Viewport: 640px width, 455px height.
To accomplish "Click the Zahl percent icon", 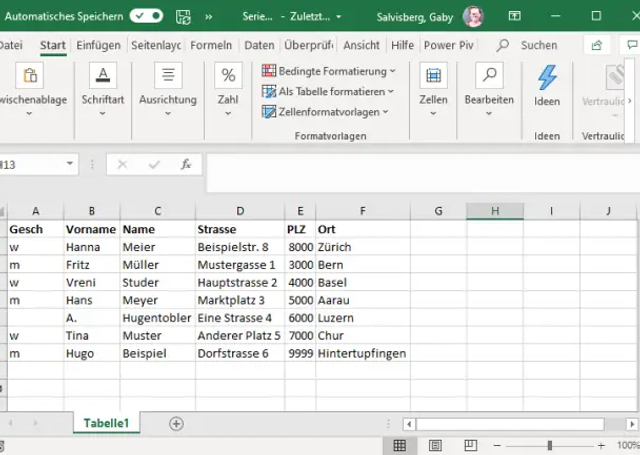I will click(x=228, y=75).
